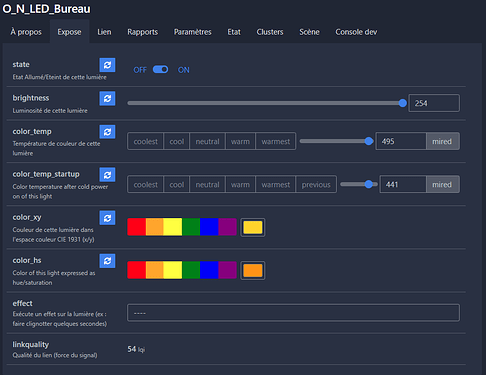Refresh the color_hs value
This screenshot has width=486, height=375.
pos(107,261)
